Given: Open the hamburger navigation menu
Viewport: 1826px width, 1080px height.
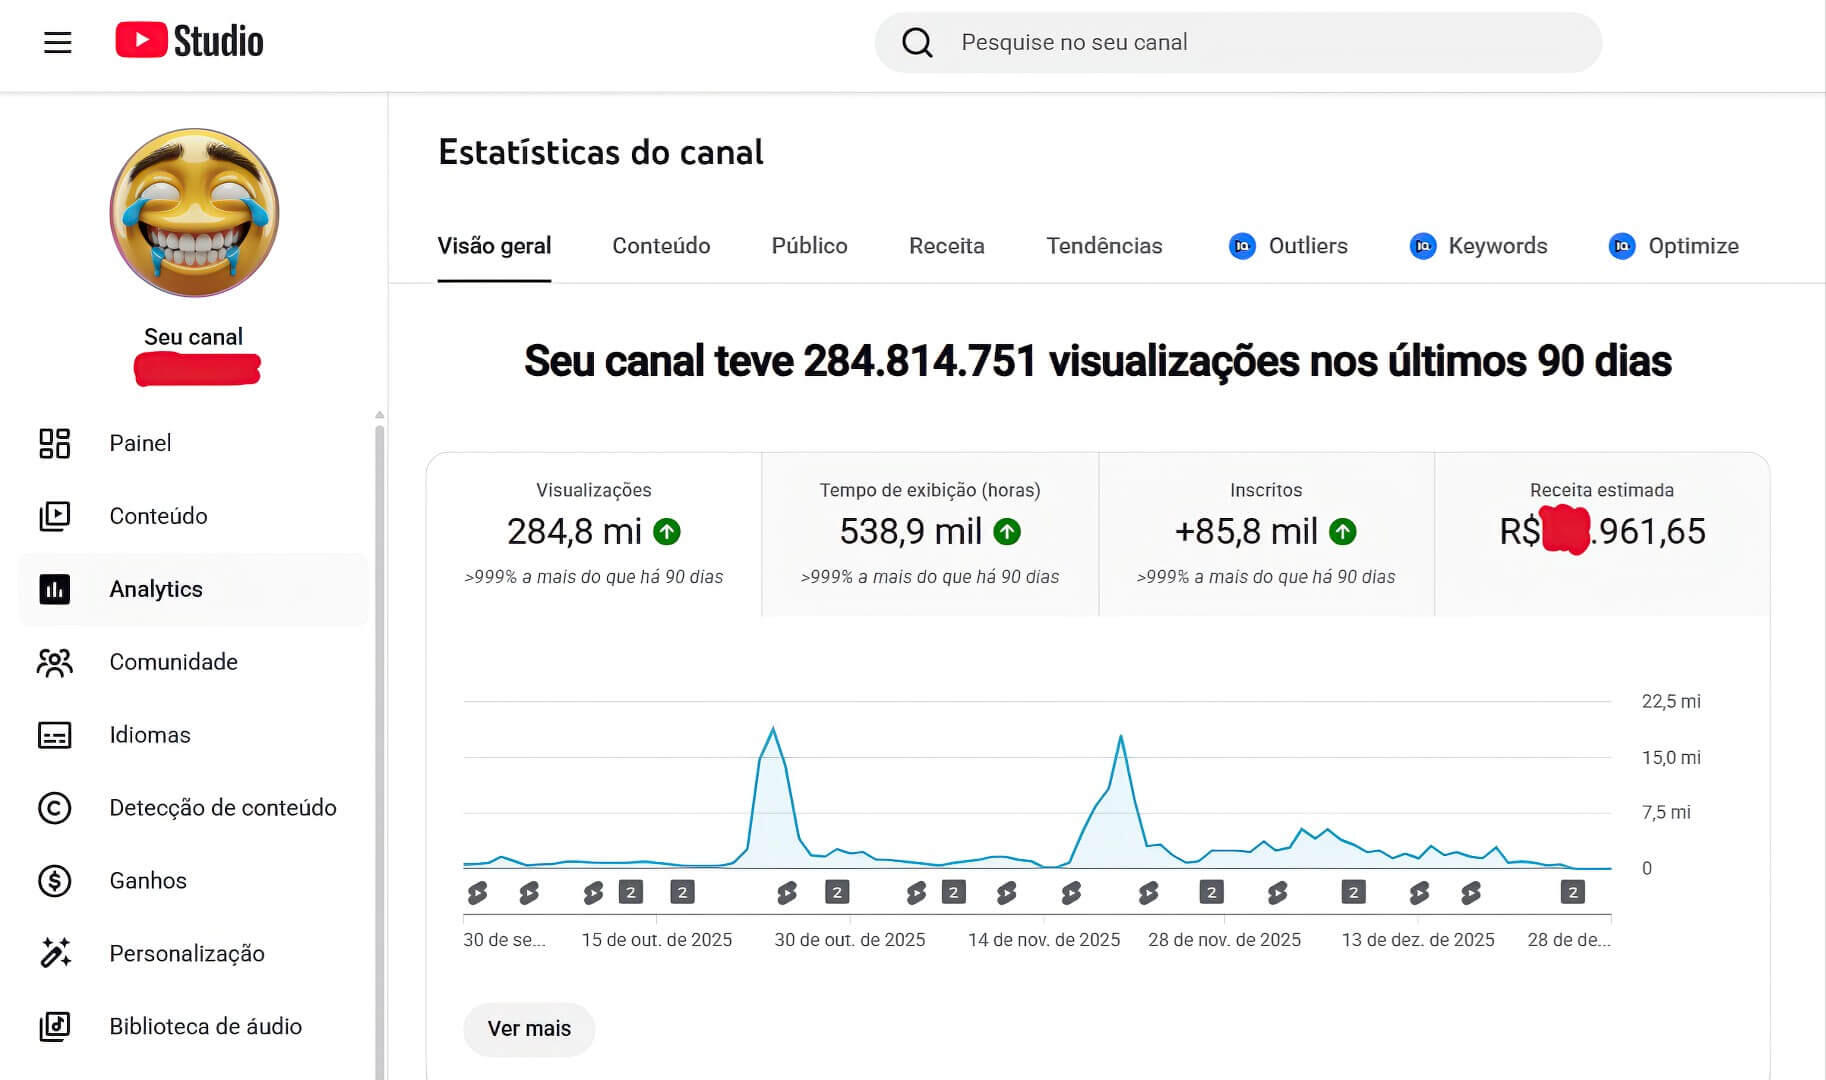Looking at the screenshot, I should tap(58, 42).
